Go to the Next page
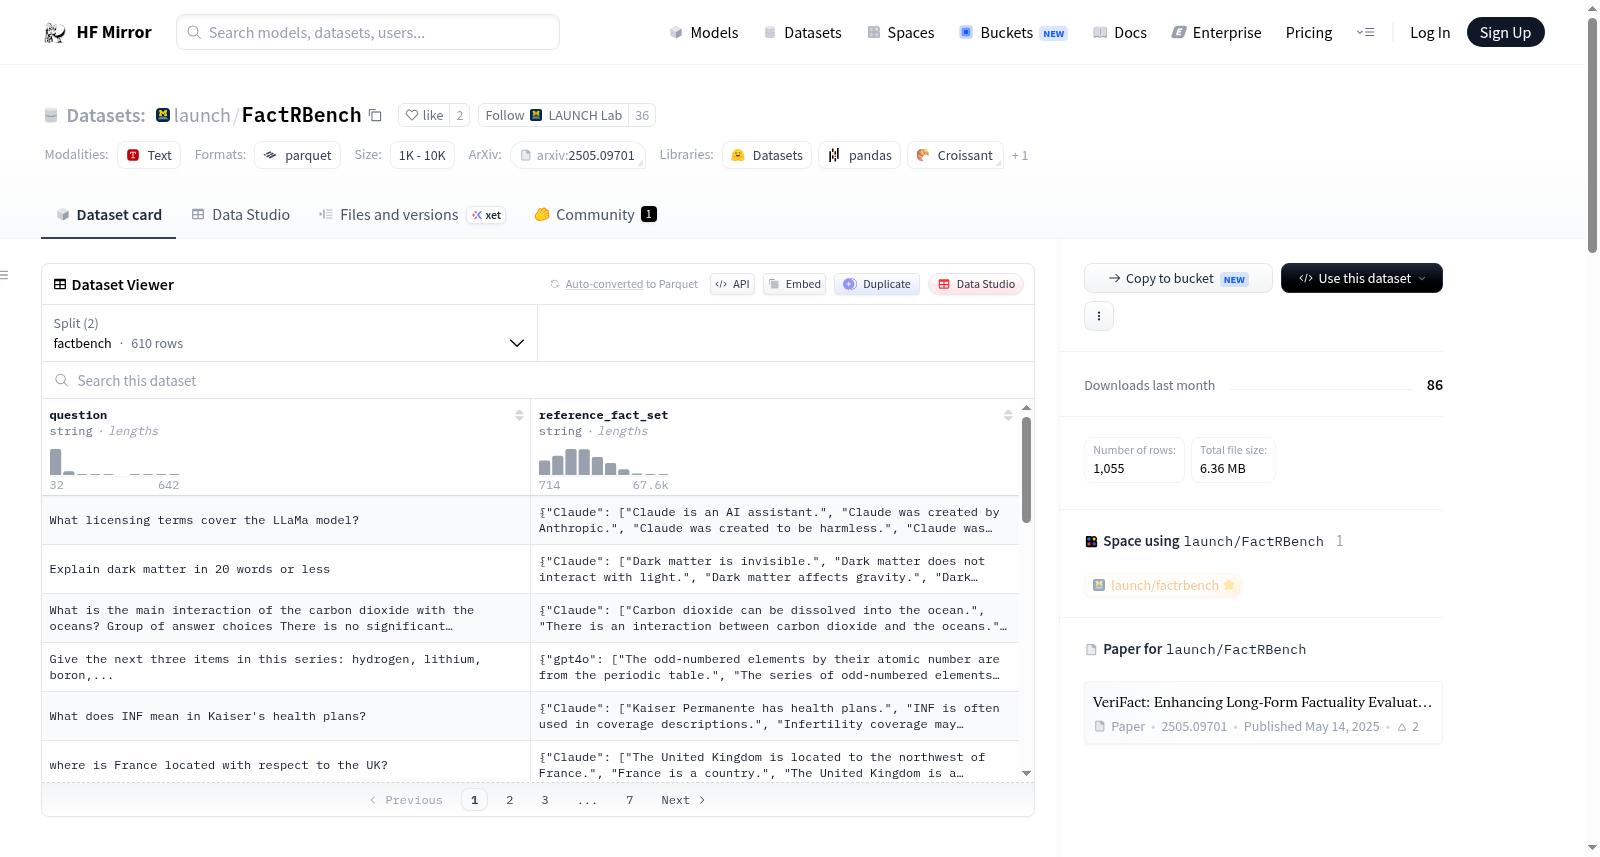Image resolution: width=1600 pixels, height=857 pixels. [x=683, y=800]
